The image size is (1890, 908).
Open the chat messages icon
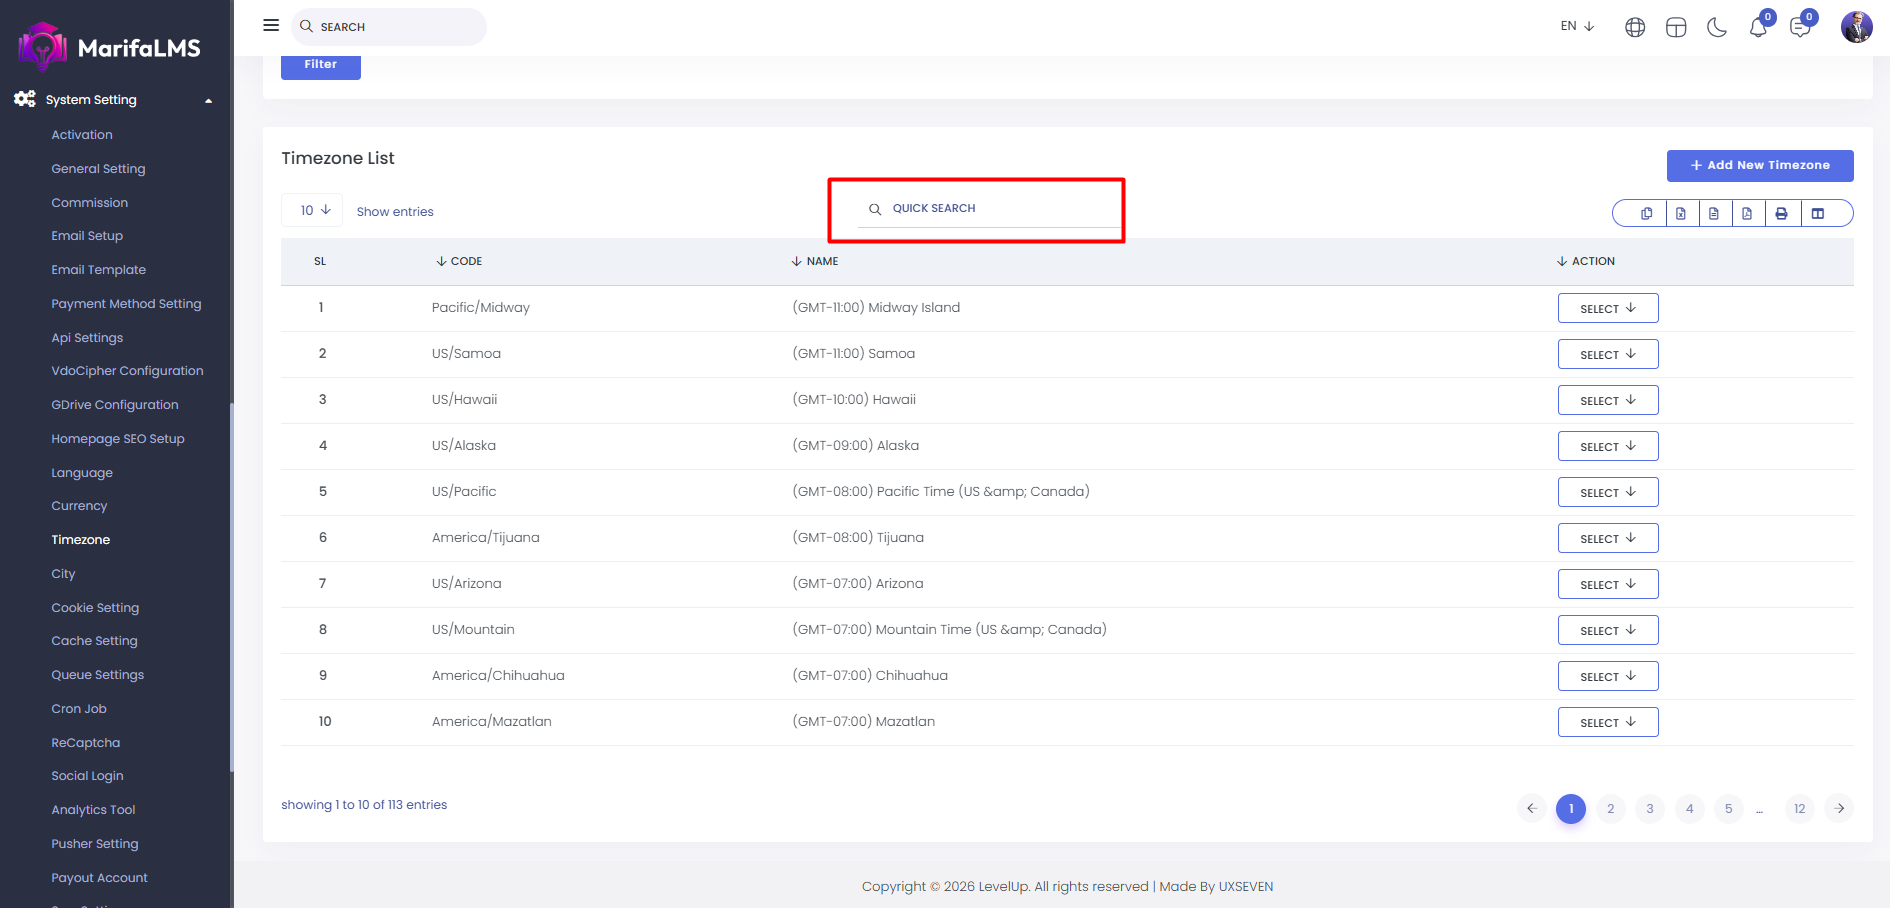1799,27
